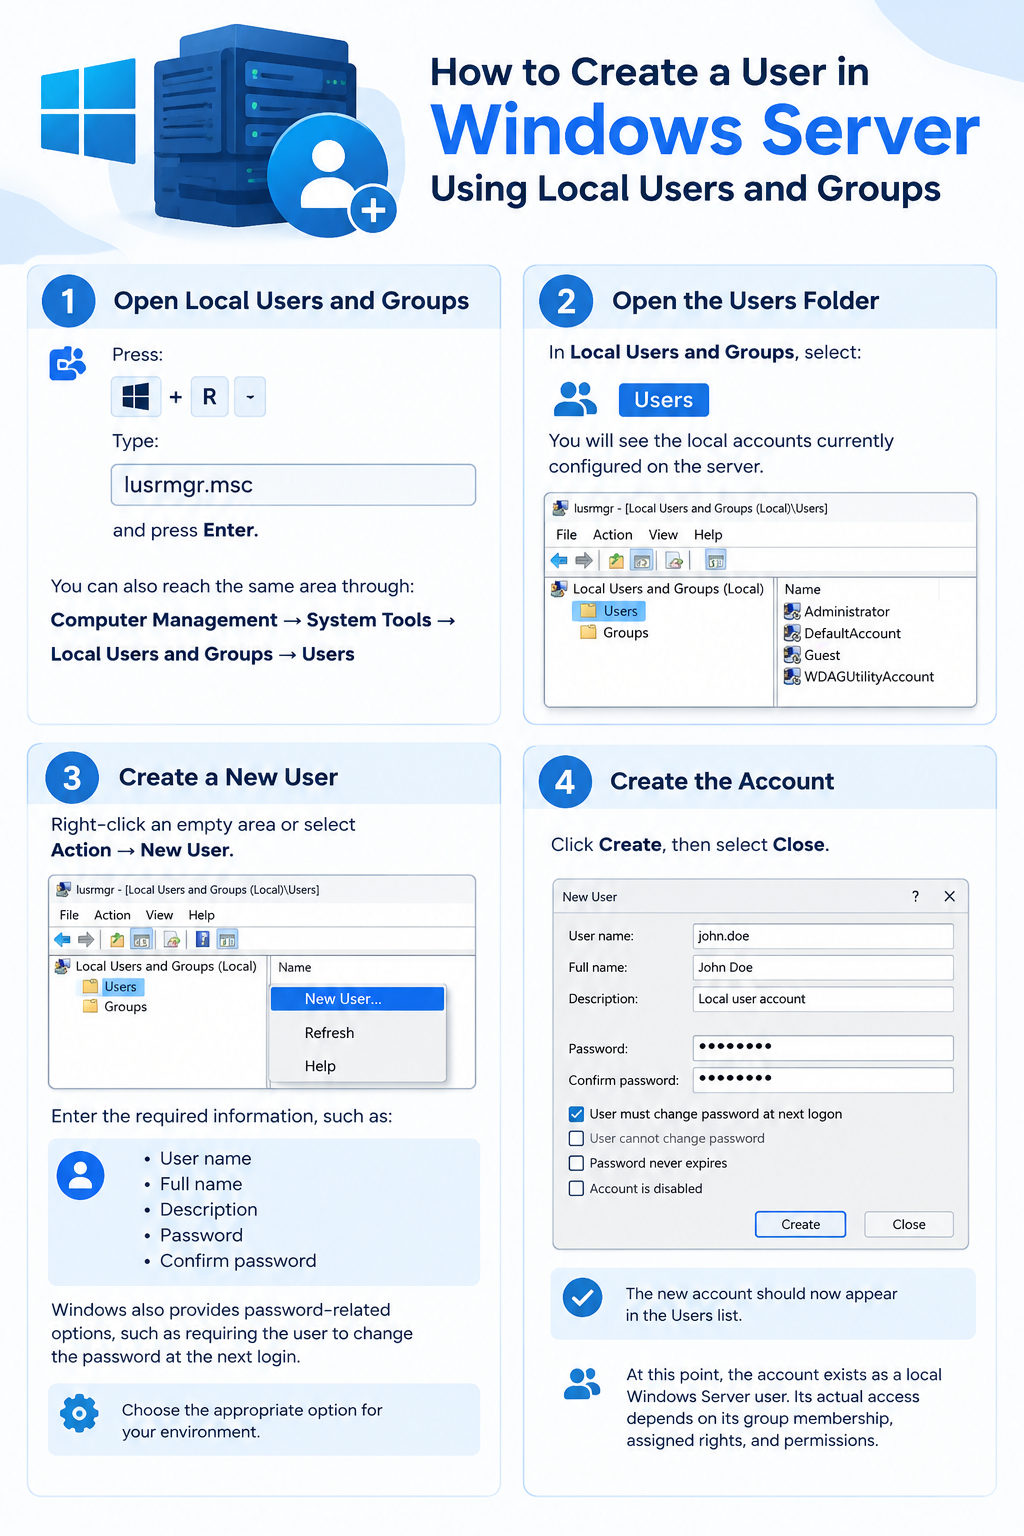1024x1536 pixels.
Task: Click WDAGUtilityAccount text in list
Action: (x=869, y=677)
